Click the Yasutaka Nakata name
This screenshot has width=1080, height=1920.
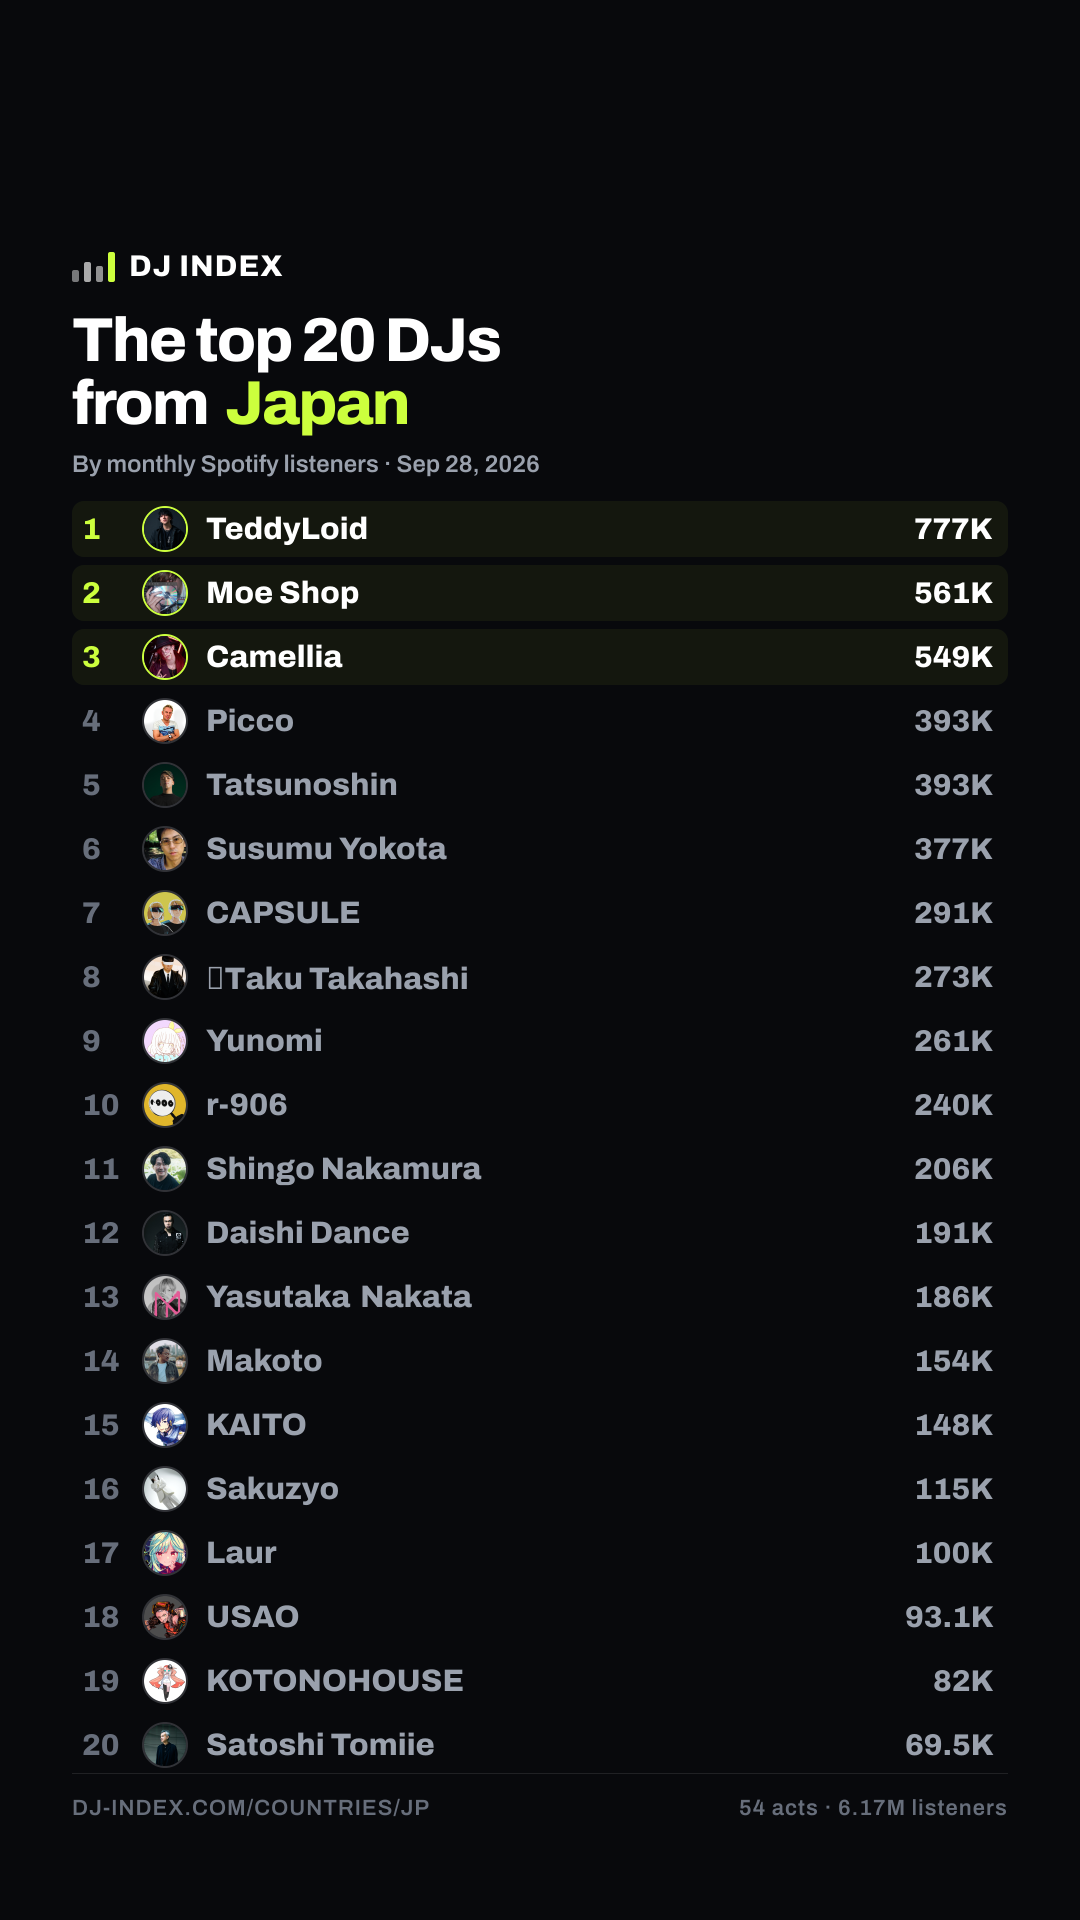point(339,1297)
